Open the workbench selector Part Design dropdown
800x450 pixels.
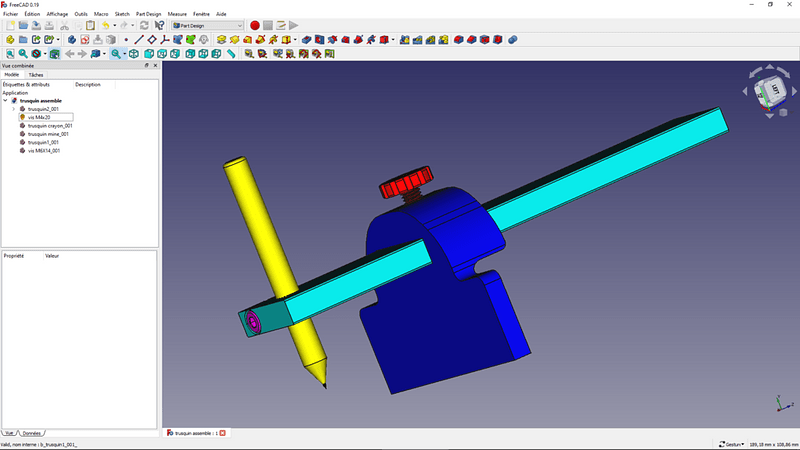[207, 26]
